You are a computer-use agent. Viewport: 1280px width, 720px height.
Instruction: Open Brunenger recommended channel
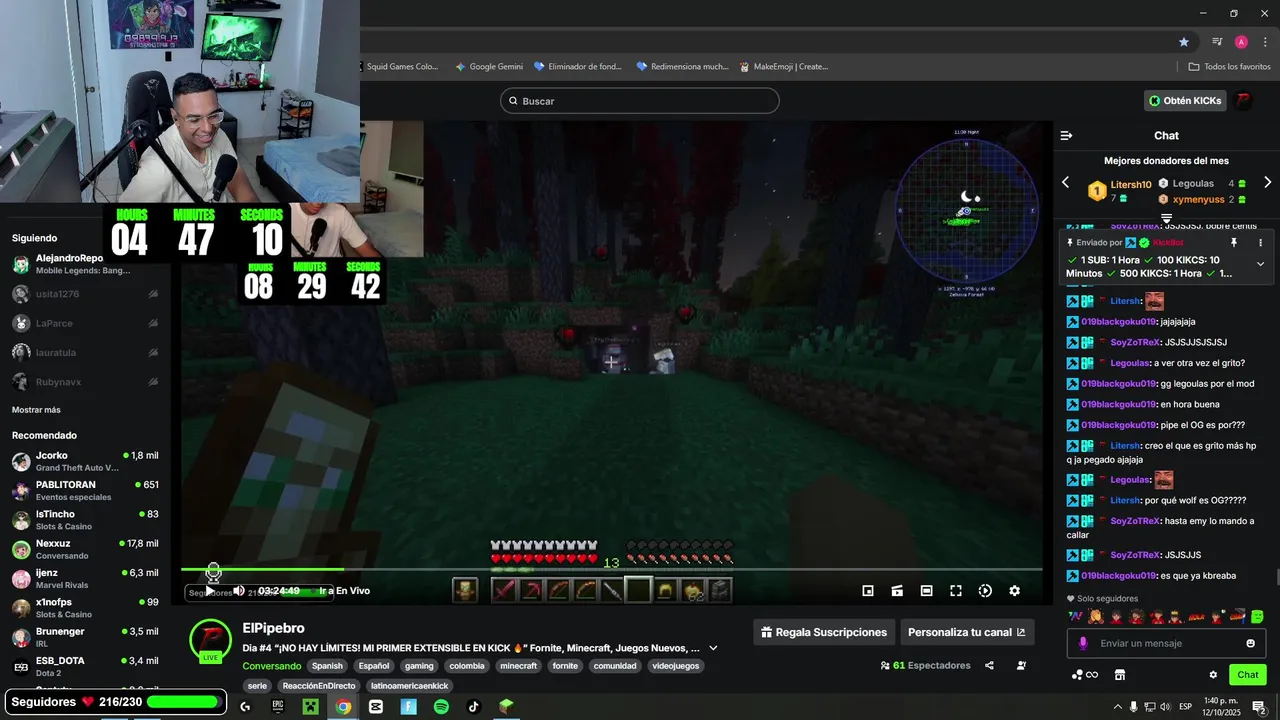(85, 637)
